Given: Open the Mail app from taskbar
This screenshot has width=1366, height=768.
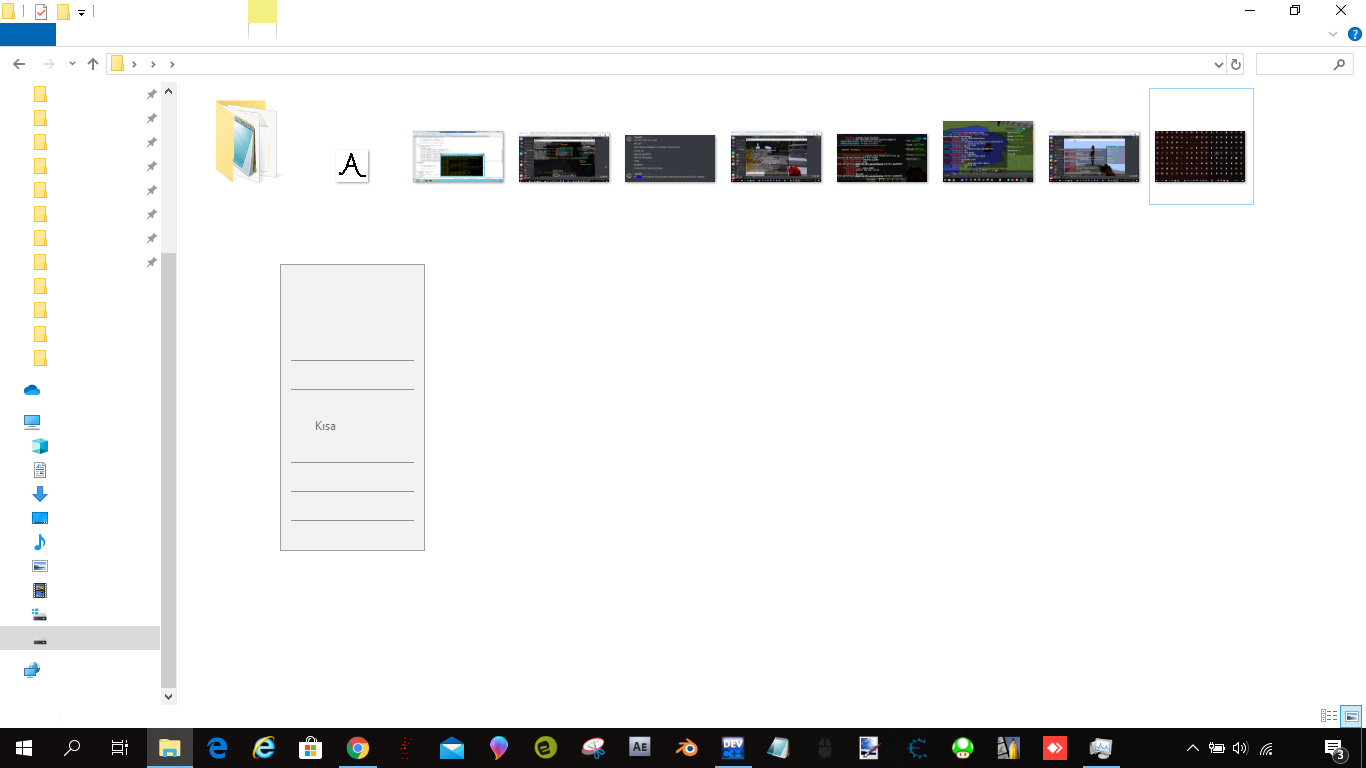Looking at the screenshot, I should (452, 748).
